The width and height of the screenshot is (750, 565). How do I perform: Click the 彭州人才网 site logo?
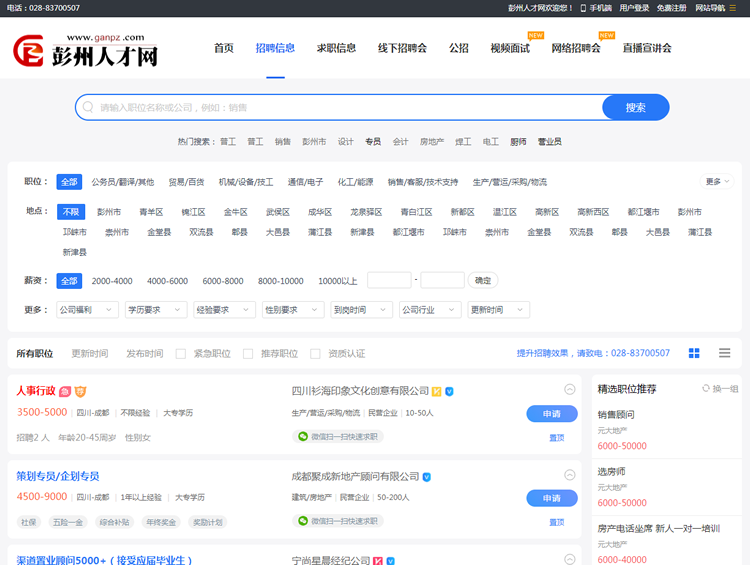85,50
